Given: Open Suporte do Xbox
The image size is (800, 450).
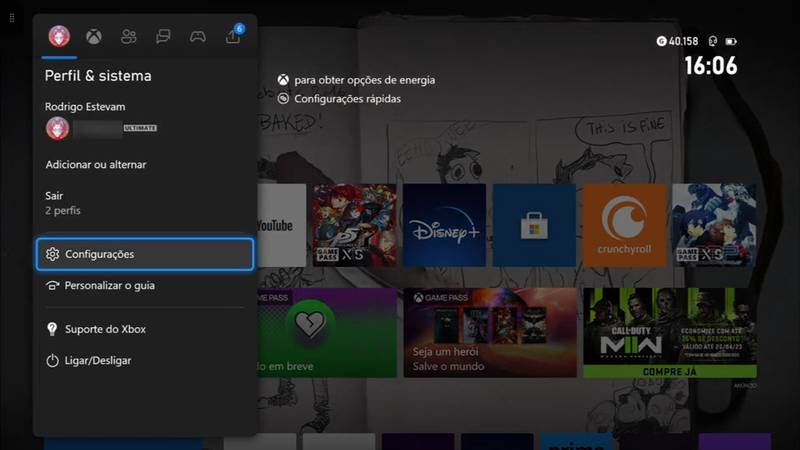Looking at the screenshot, I should tap(145, 329).
